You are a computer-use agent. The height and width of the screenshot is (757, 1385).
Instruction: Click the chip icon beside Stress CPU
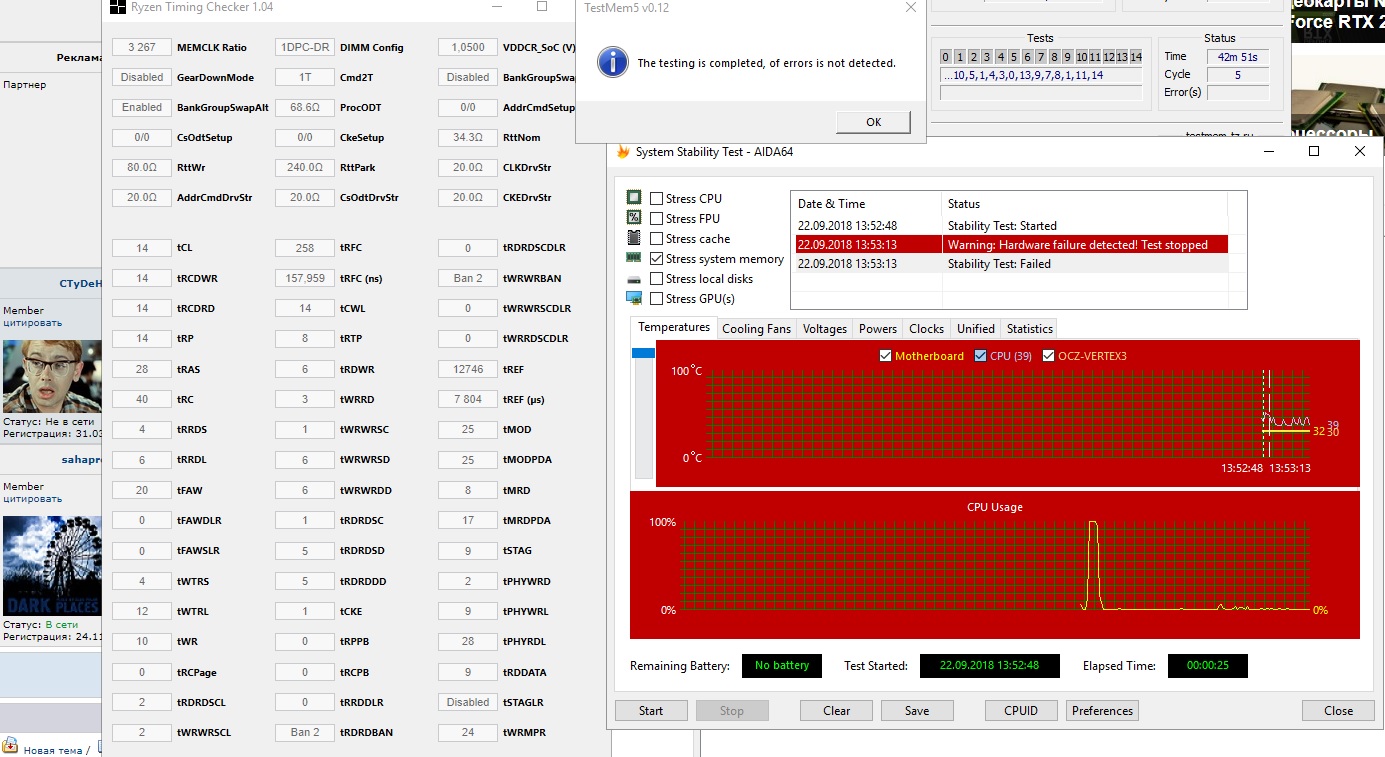(x=633, y=198)
